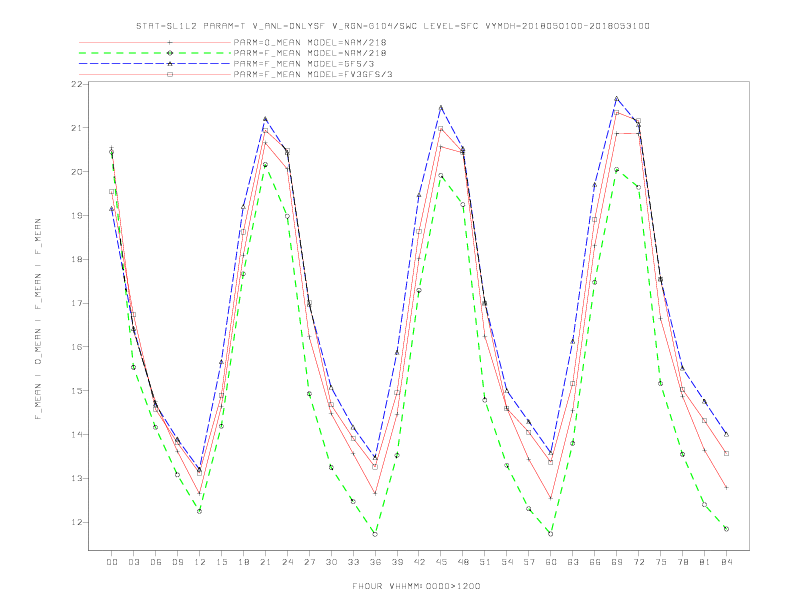Click the blue dashed legend line sample
The width and height of the screenshot is (792, 612).
(x=155, y=64)
